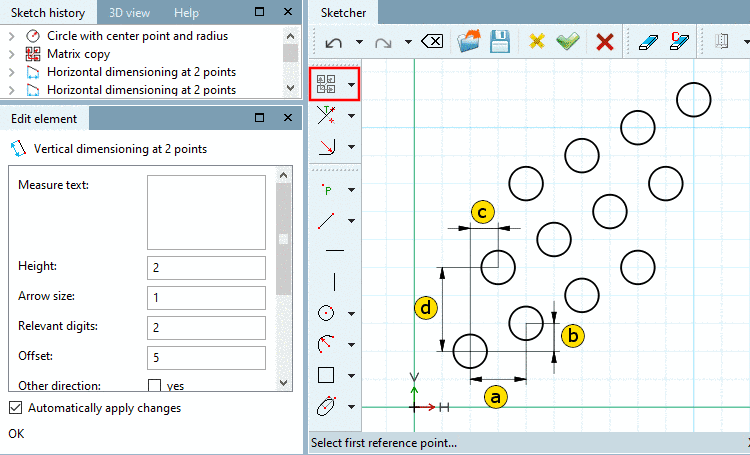
Task: Open line tool dropdown arrow
Action: click(x=352, y=221)
